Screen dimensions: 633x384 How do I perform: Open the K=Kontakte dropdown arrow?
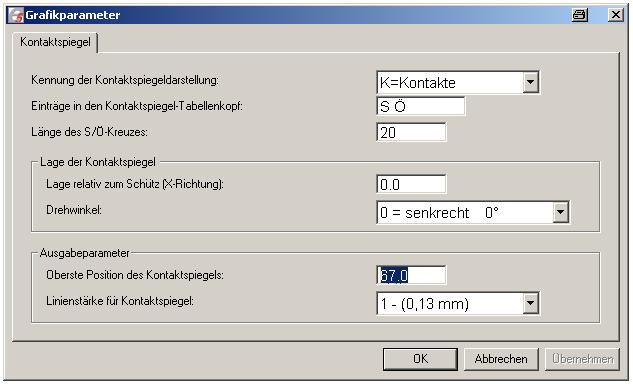[530, 82]
